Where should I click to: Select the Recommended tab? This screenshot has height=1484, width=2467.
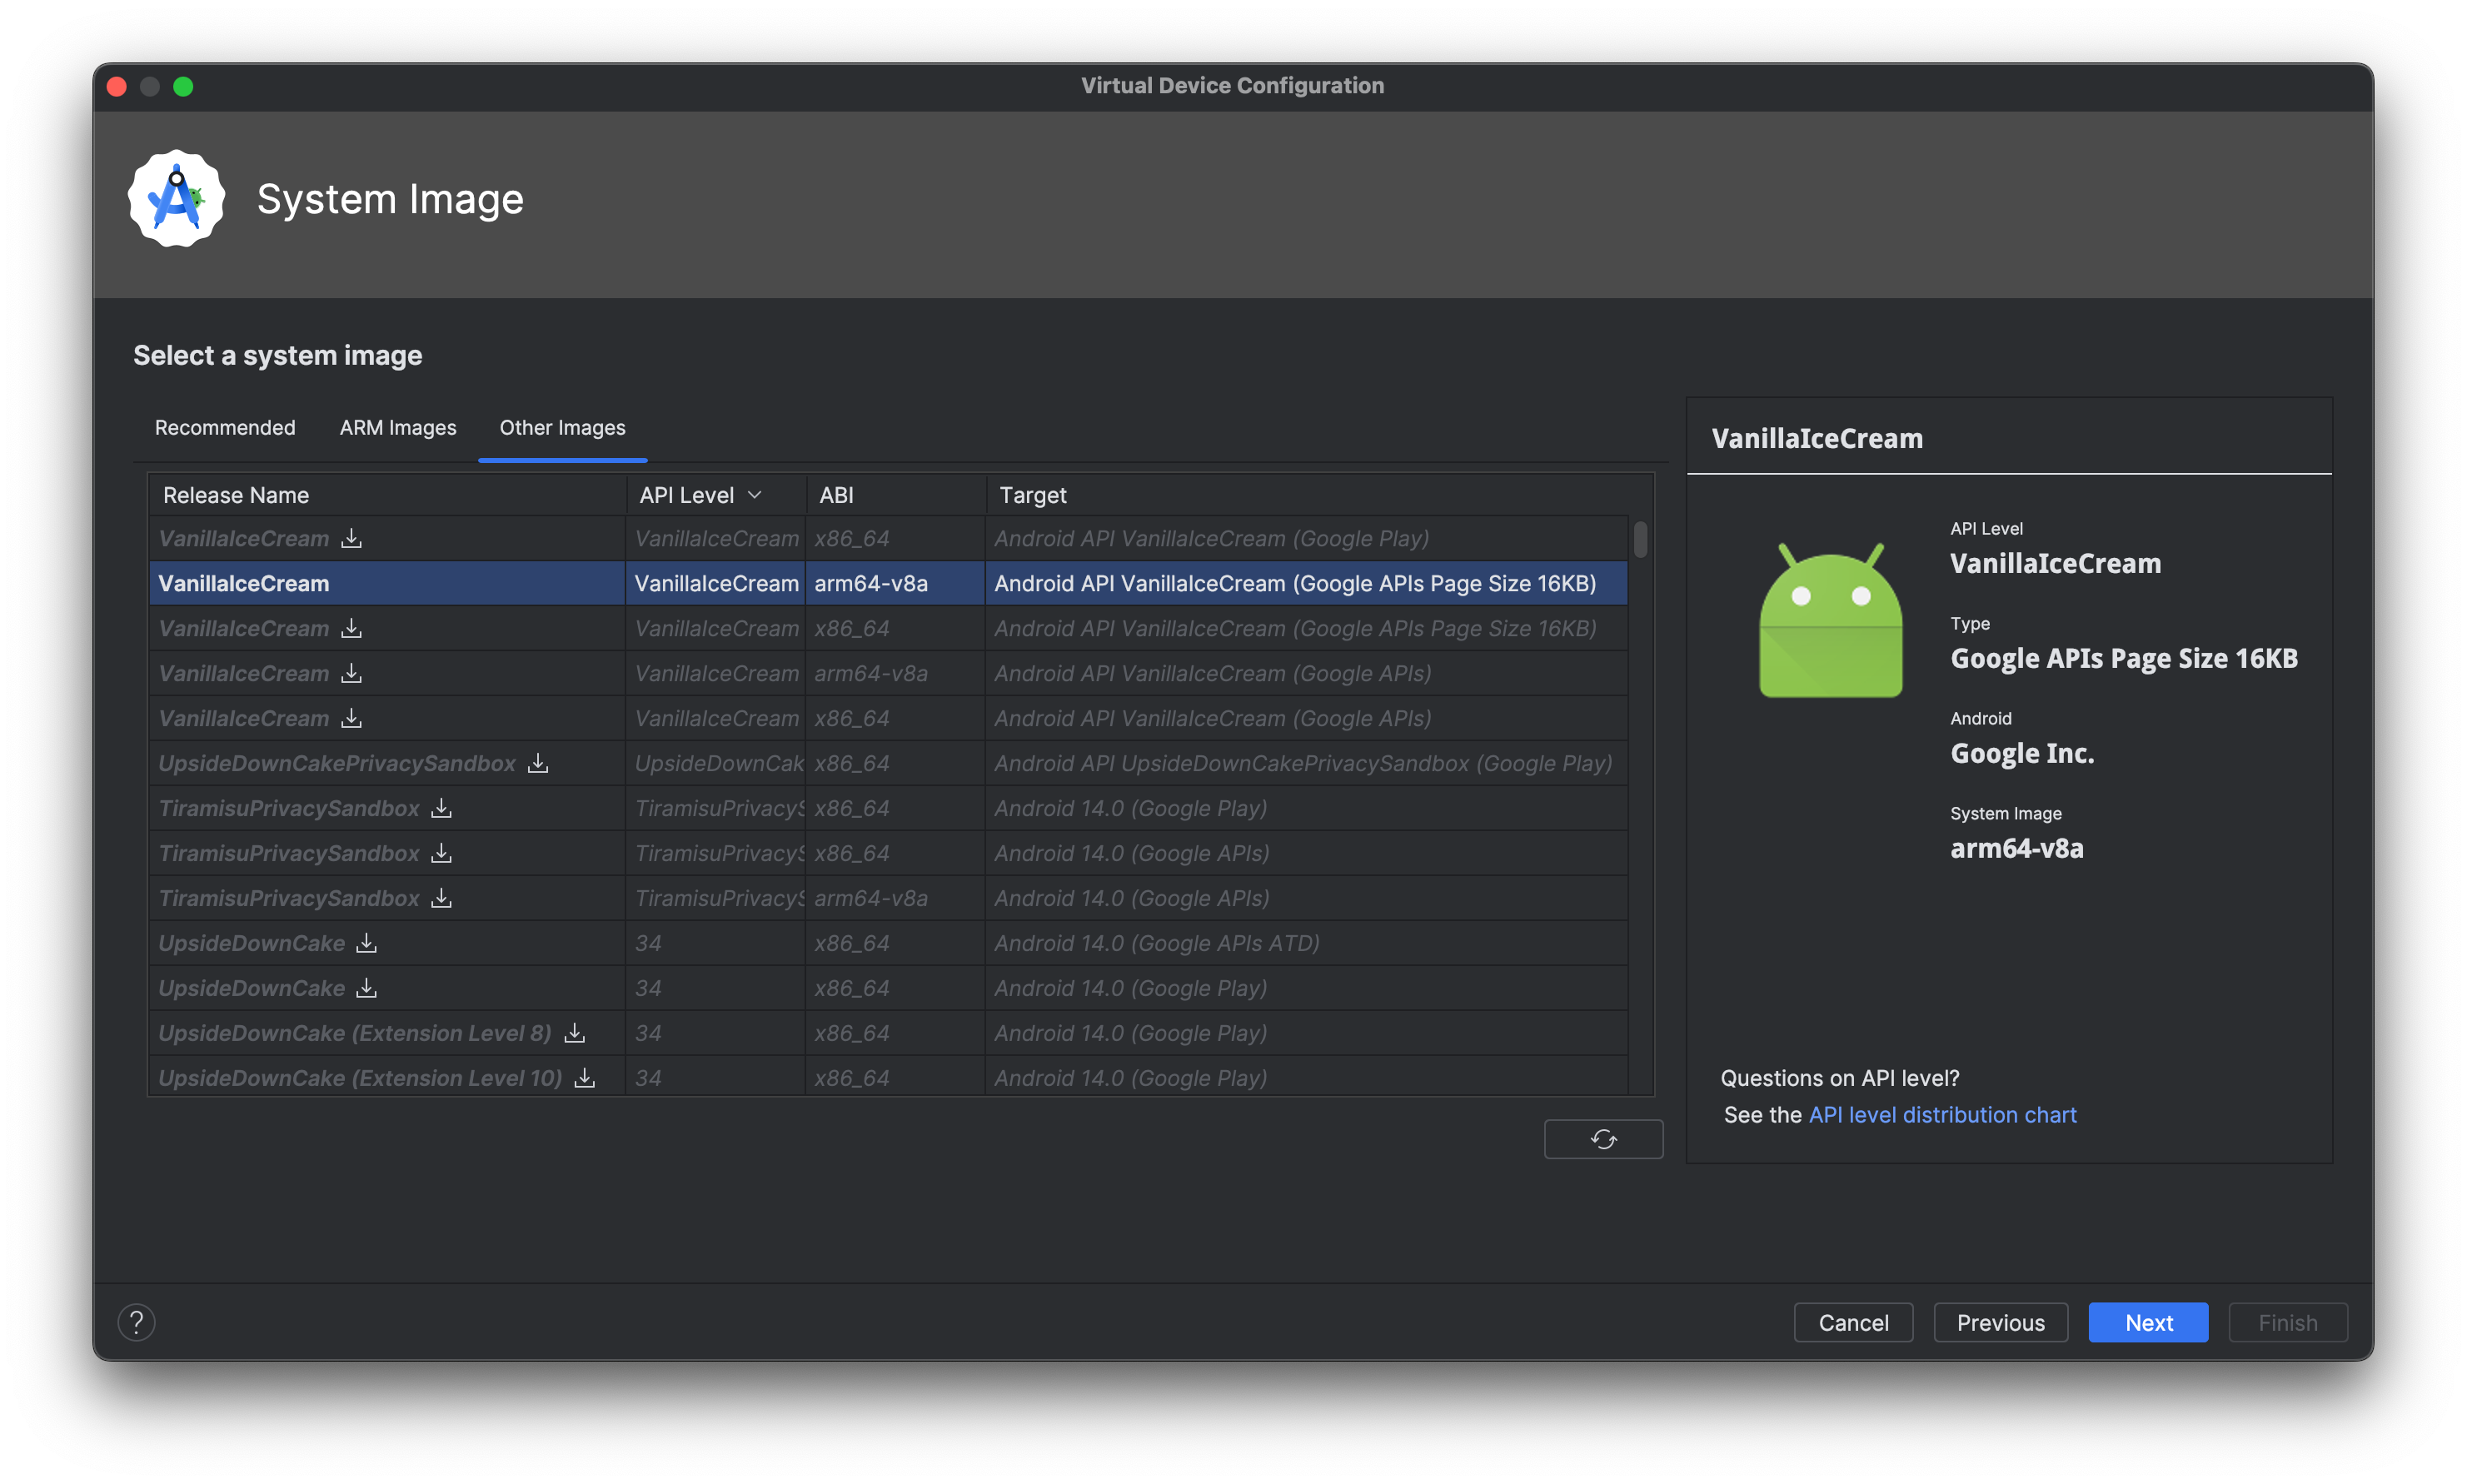click(224, 426)
